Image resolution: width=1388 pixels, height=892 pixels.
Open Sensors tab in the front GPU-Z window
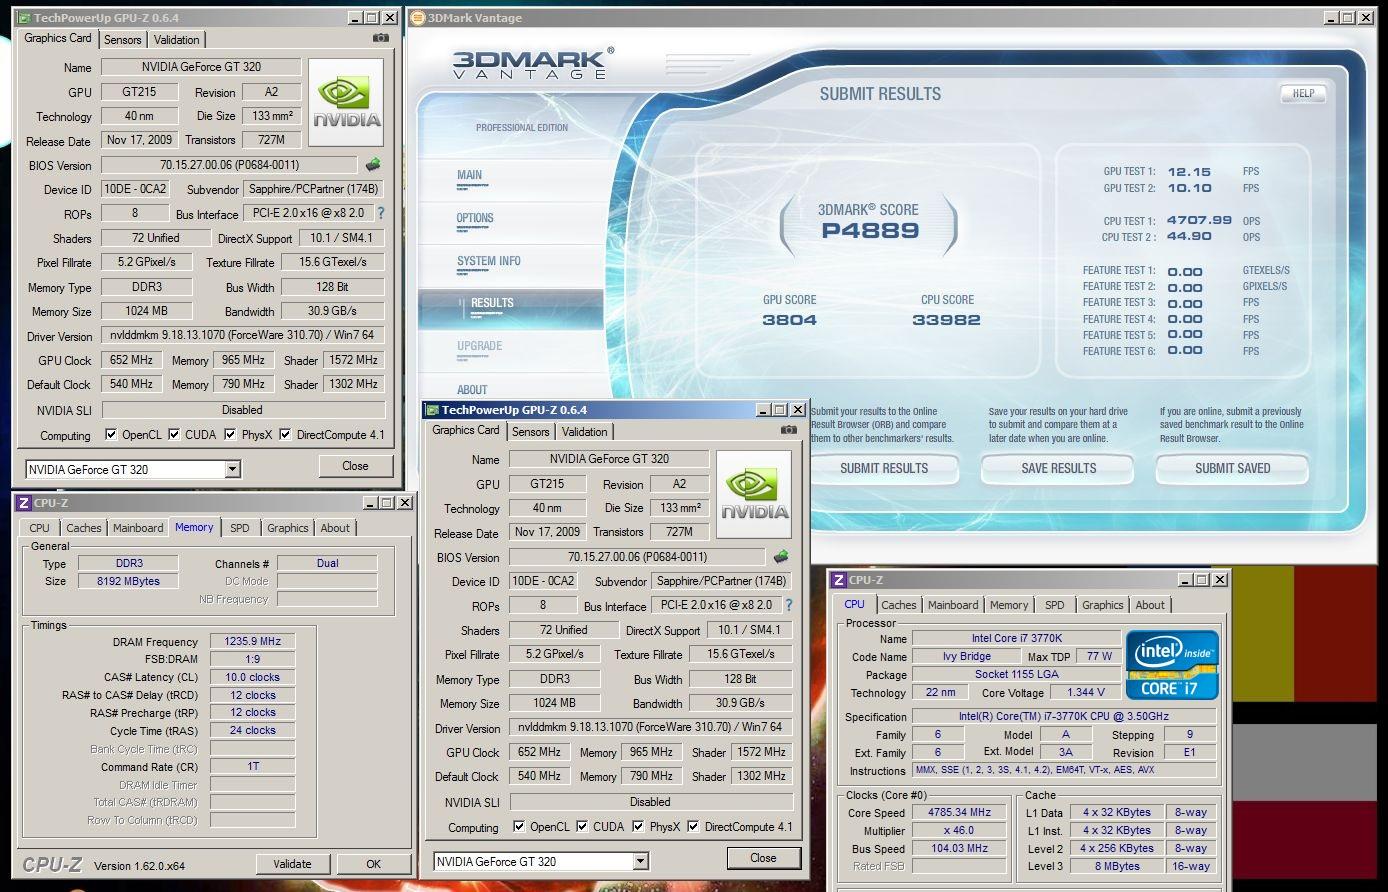click(531, 432)
